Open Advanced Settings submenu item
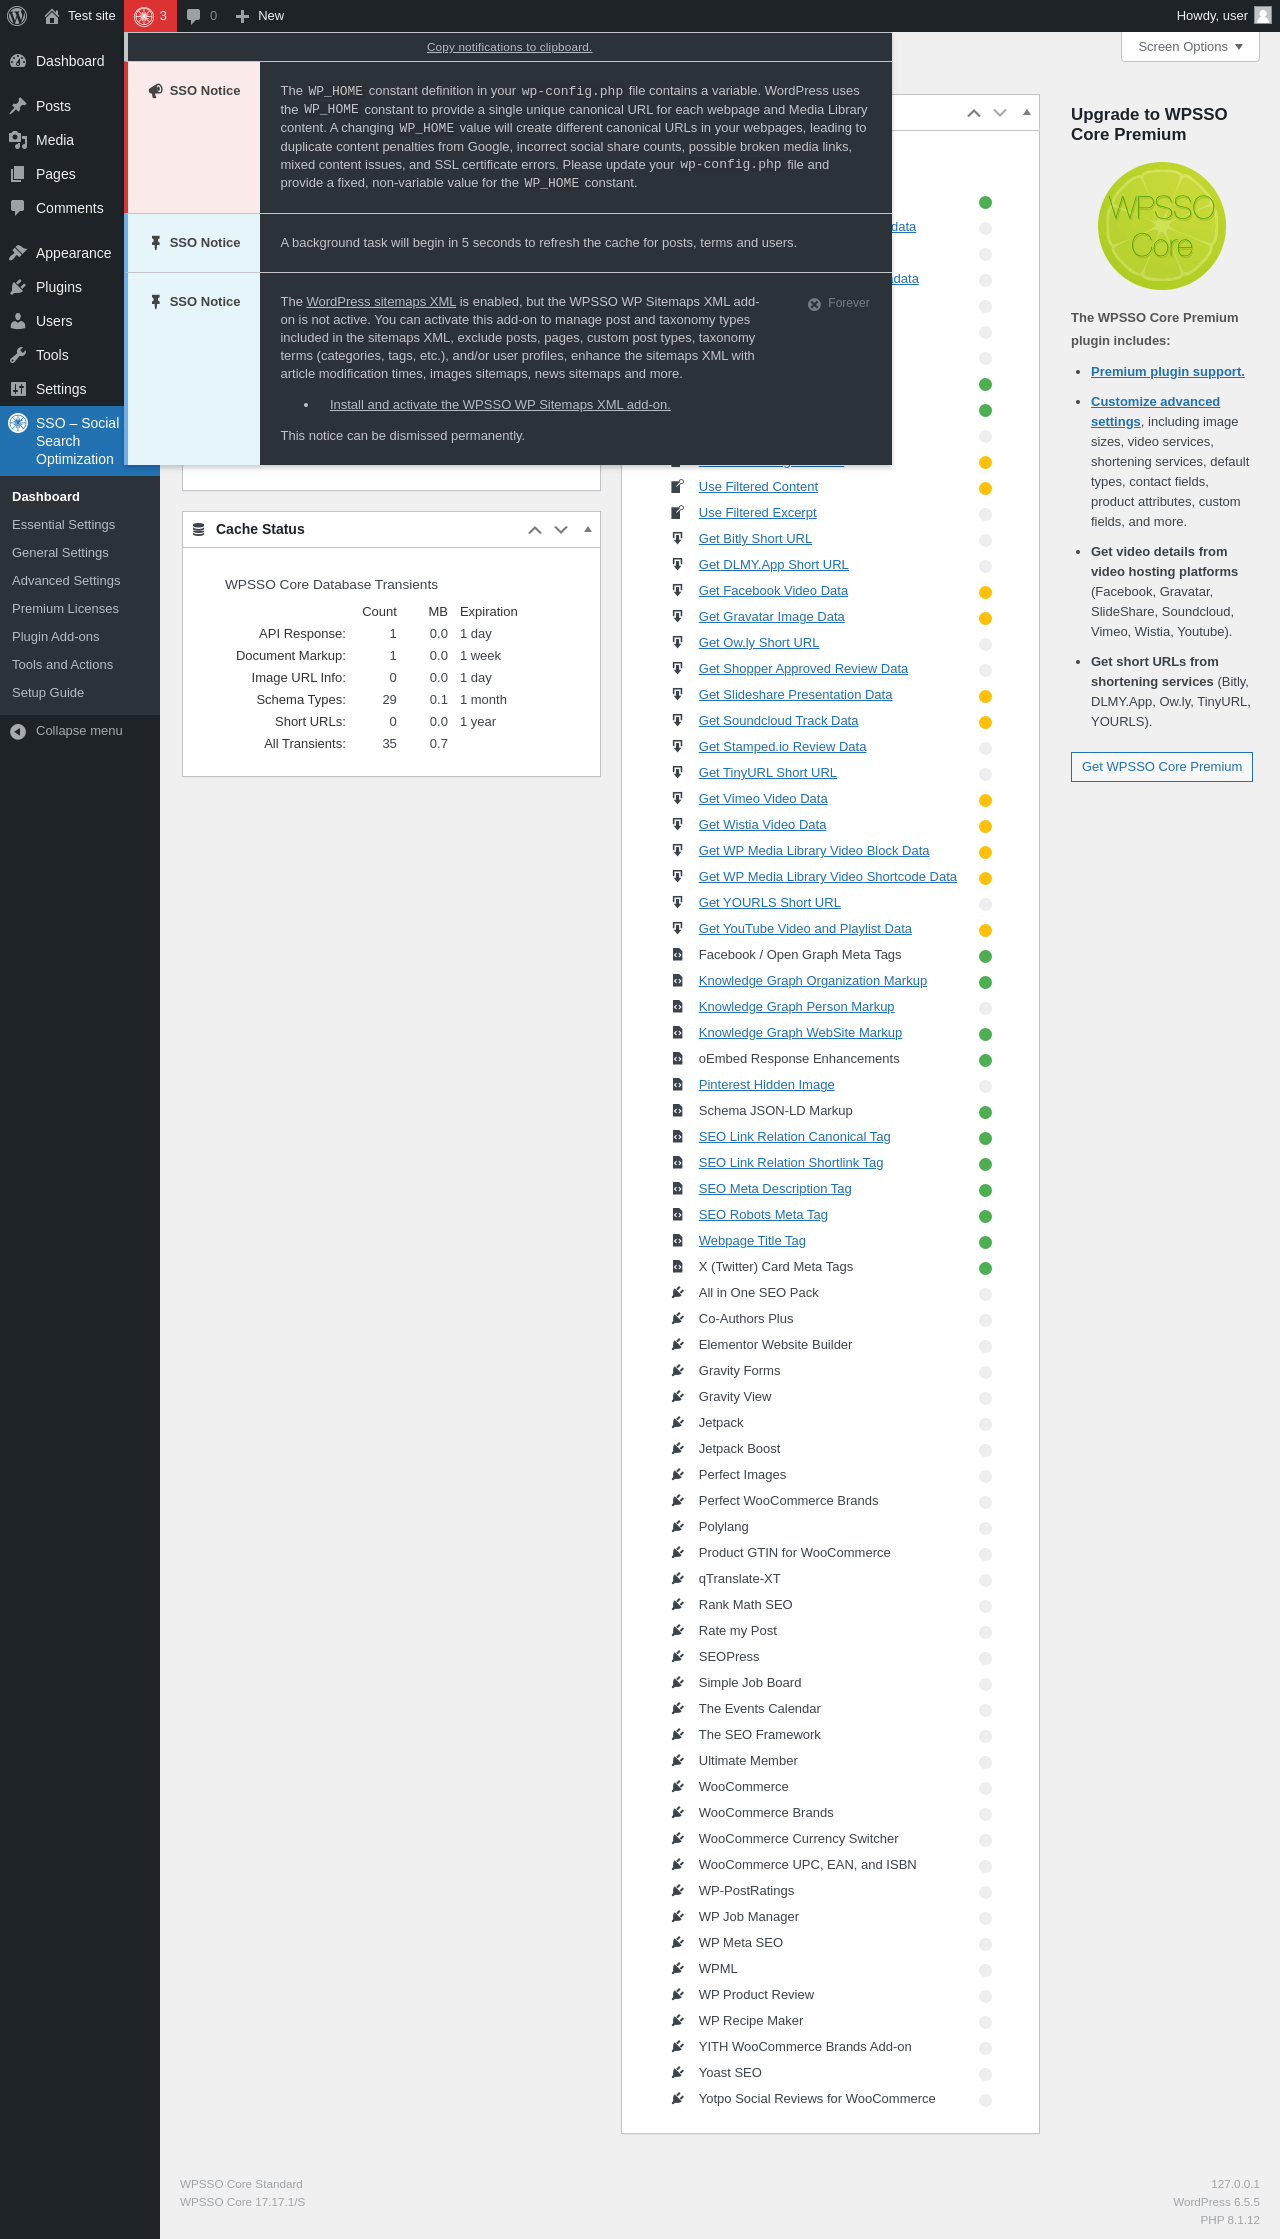The image size is (1280, 2239). pos(66,581)
